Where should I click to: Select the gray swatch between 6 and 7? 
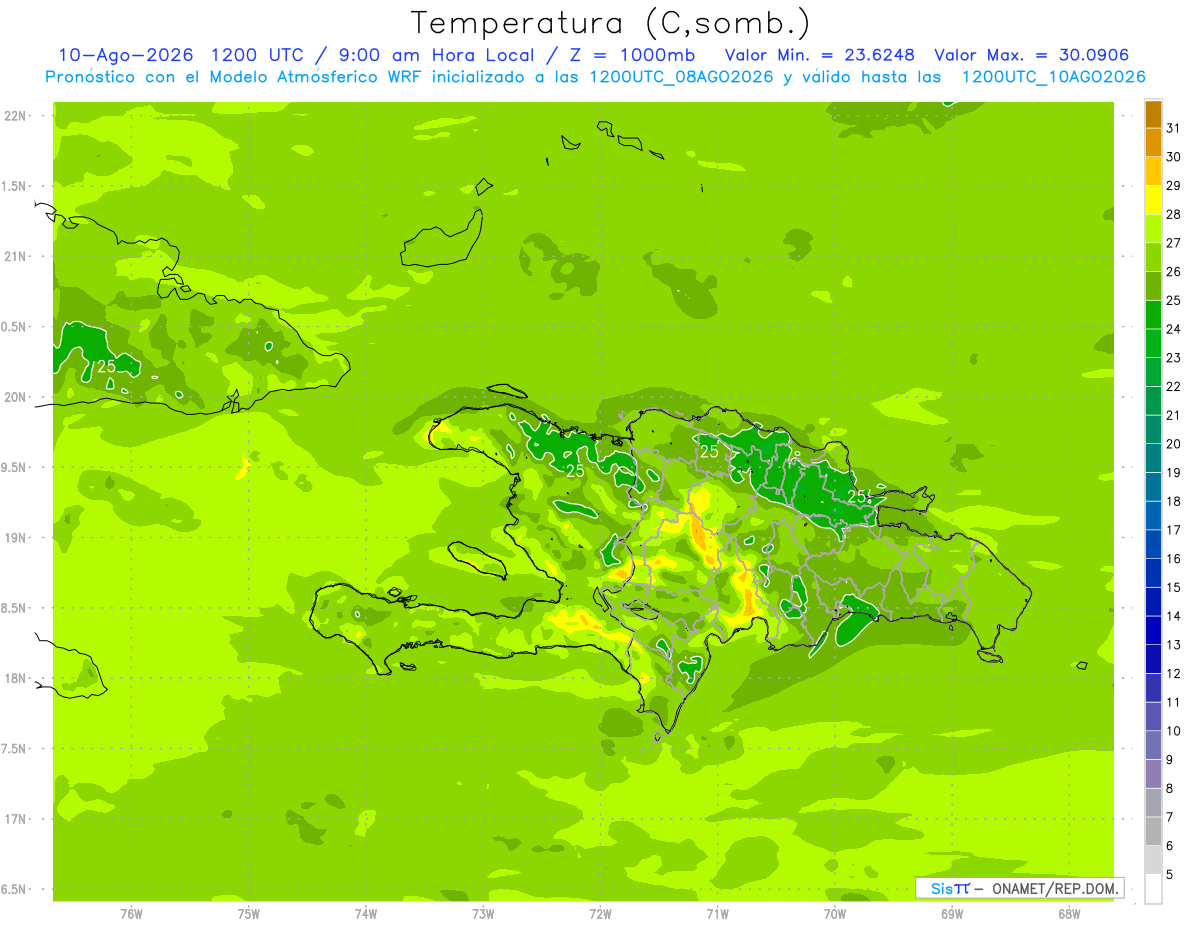1153,831
